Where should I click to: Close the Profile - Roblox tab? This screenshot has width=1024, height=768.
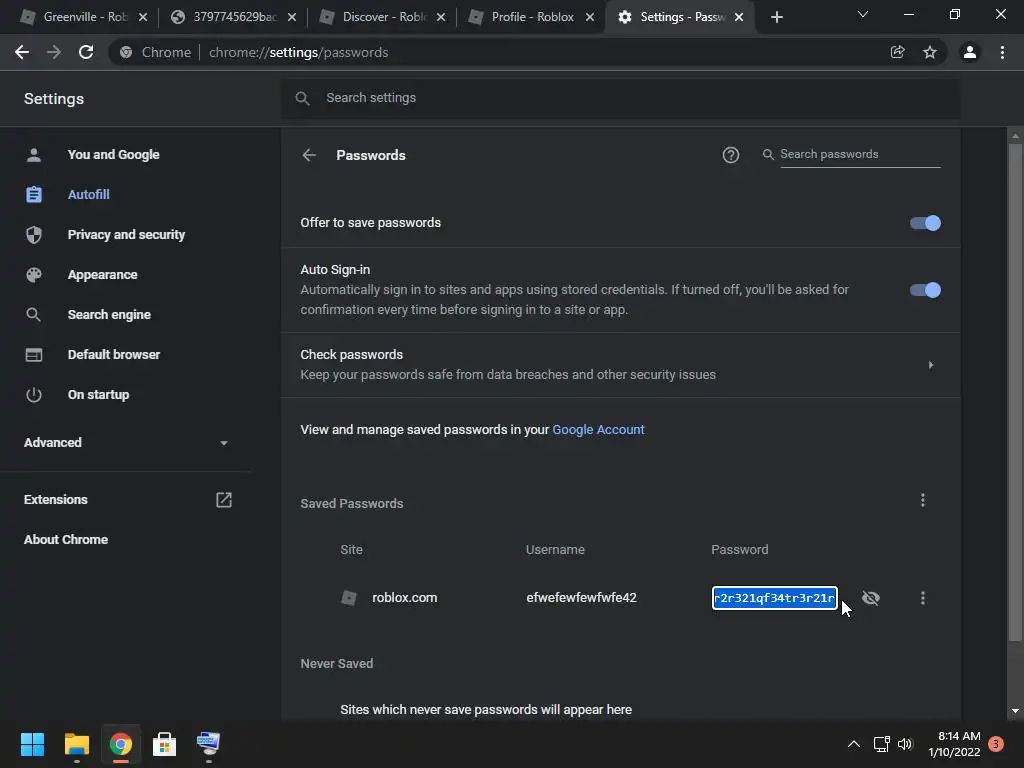590,17
